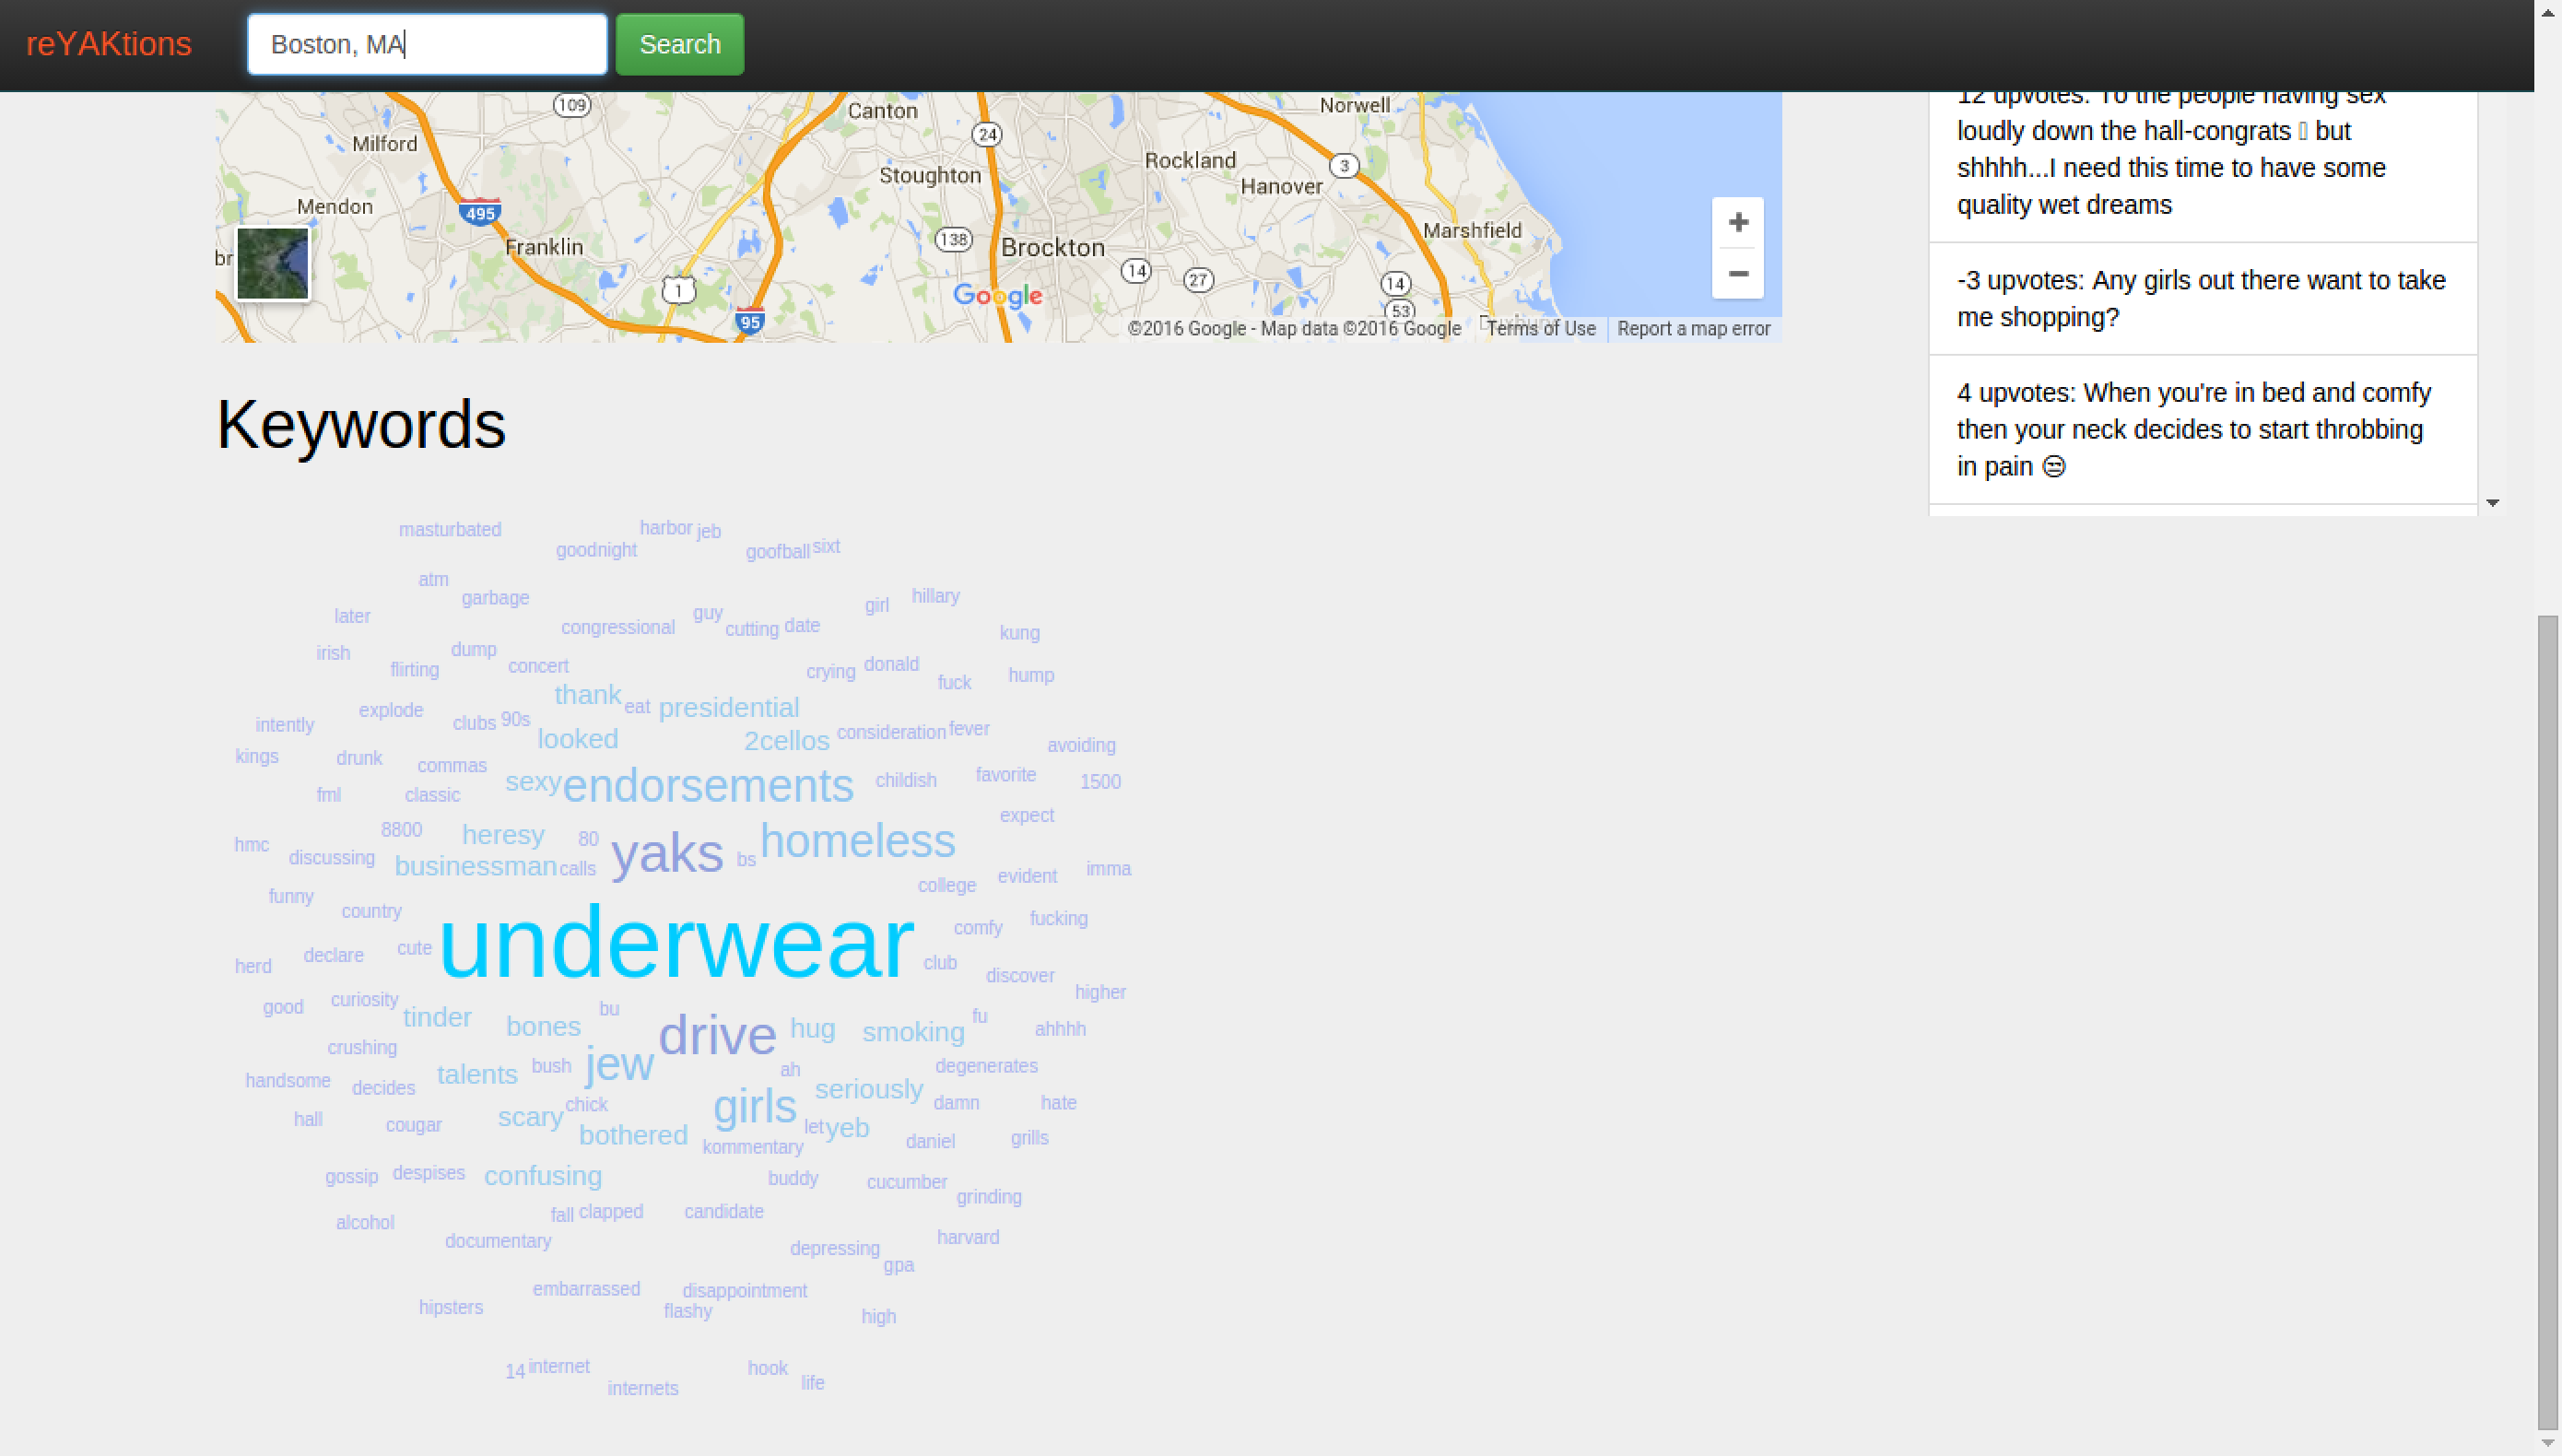Viewport: 2562px width, 1456px height.
Task: Click the Route 3 marker on map
Action: point(1344,165)
